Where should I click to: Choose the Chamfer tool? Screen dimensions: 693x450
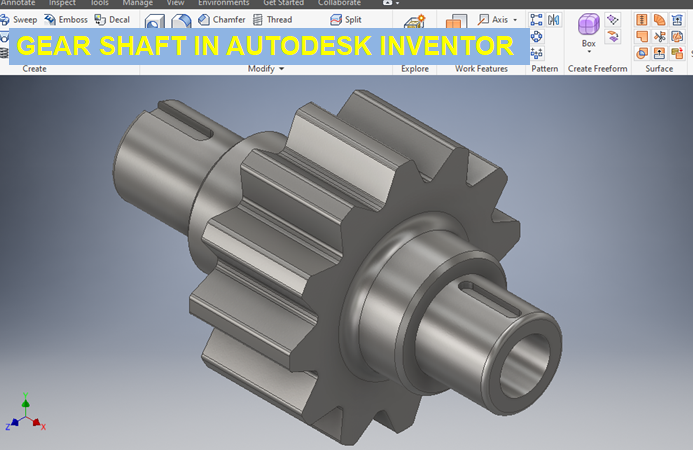coord(221,19)
